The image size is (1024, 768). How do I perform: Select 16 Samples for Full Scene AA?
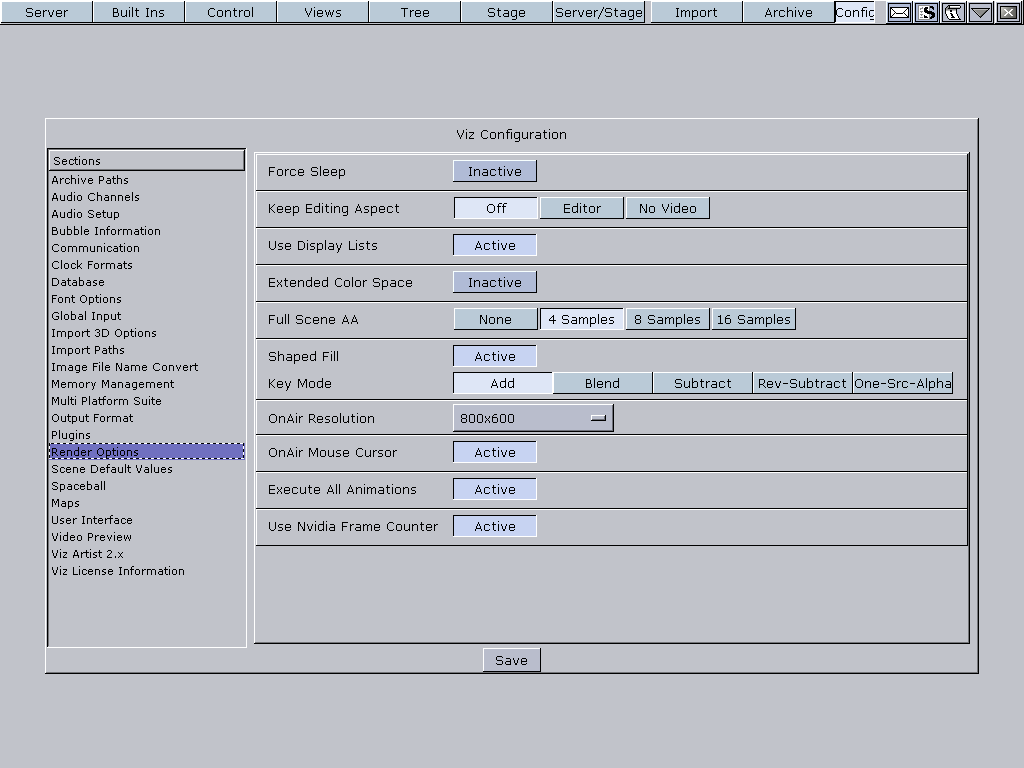point(753,319)
